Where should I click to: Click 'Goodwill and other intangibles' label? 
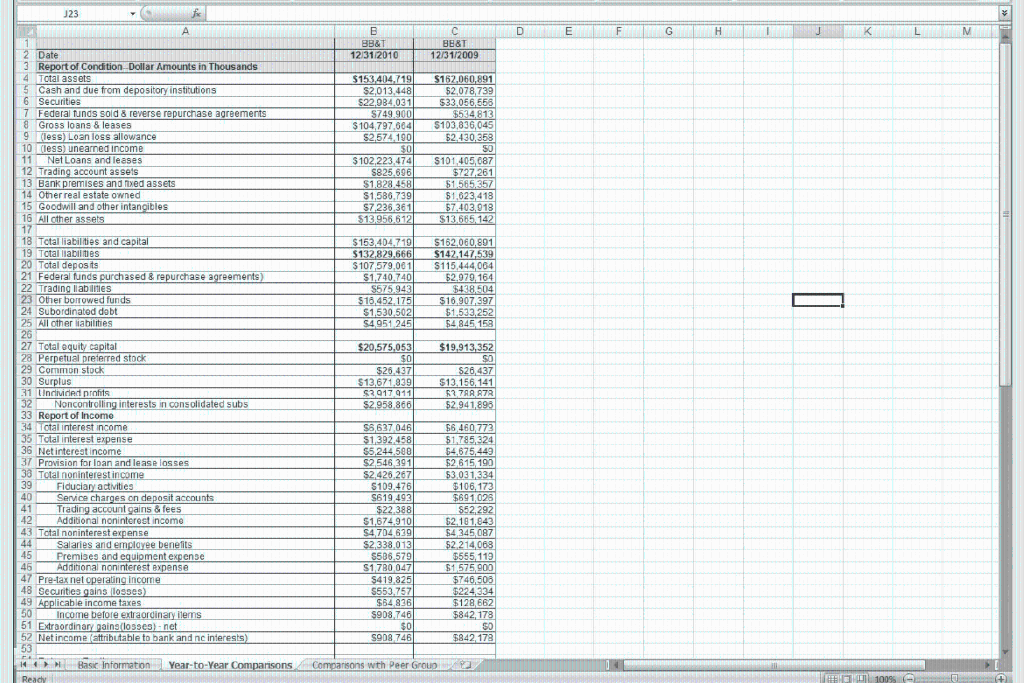103,206
